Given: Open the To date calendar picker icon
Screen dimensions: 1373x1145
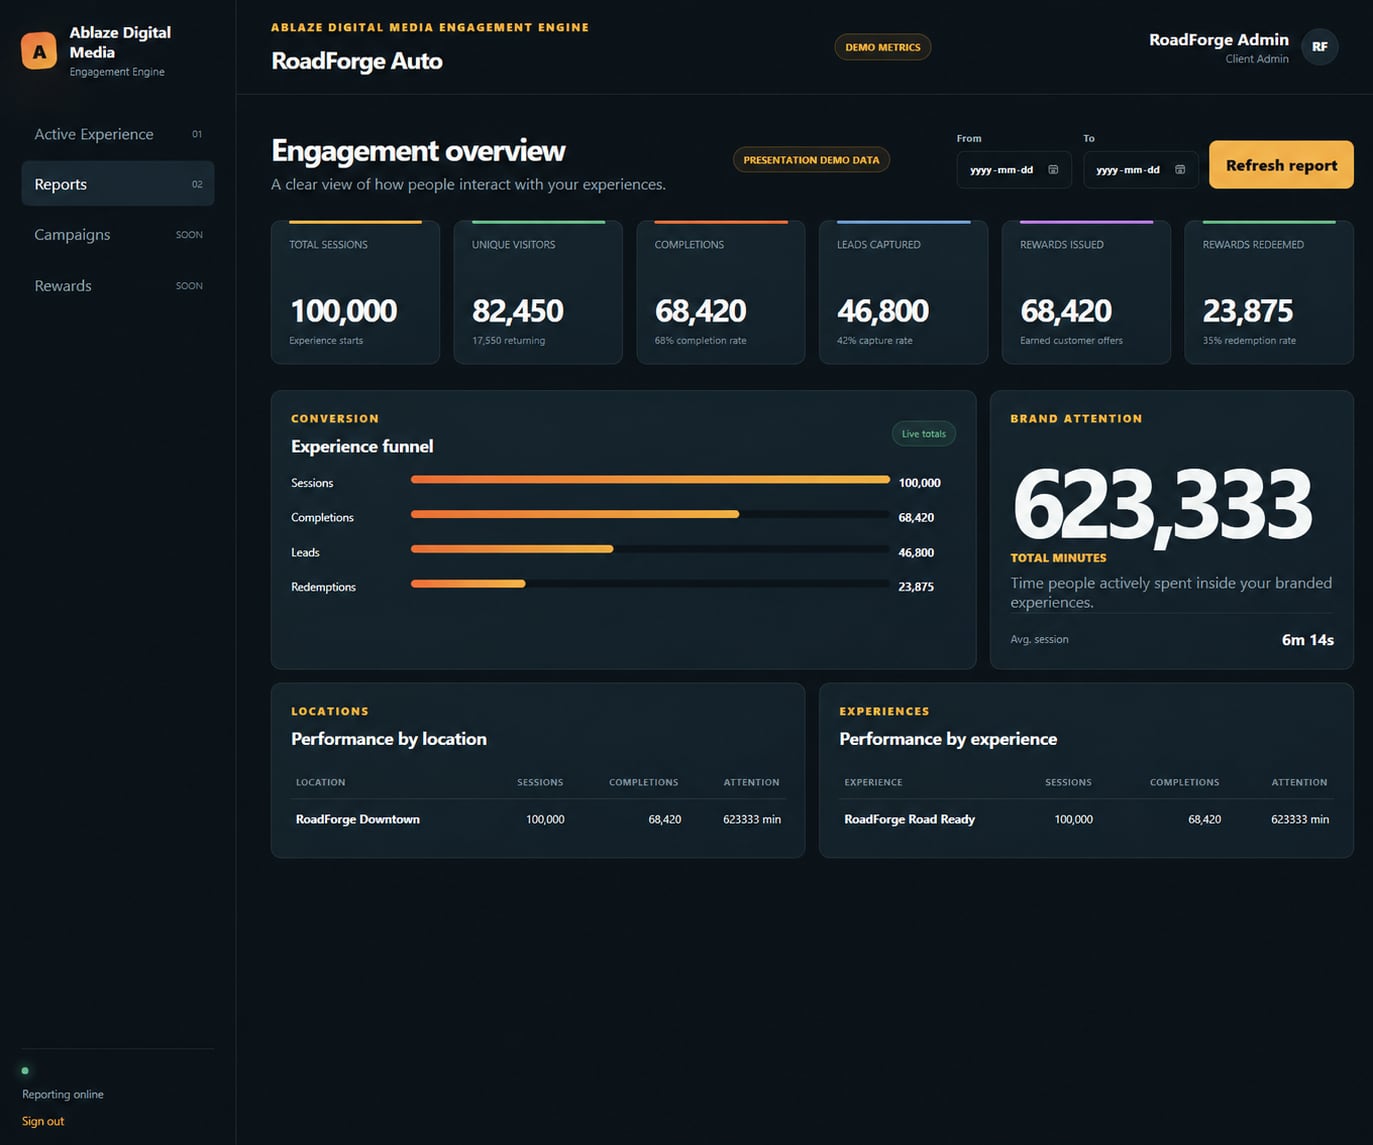Looking at the screenshot, I should tap(1180, 170).
